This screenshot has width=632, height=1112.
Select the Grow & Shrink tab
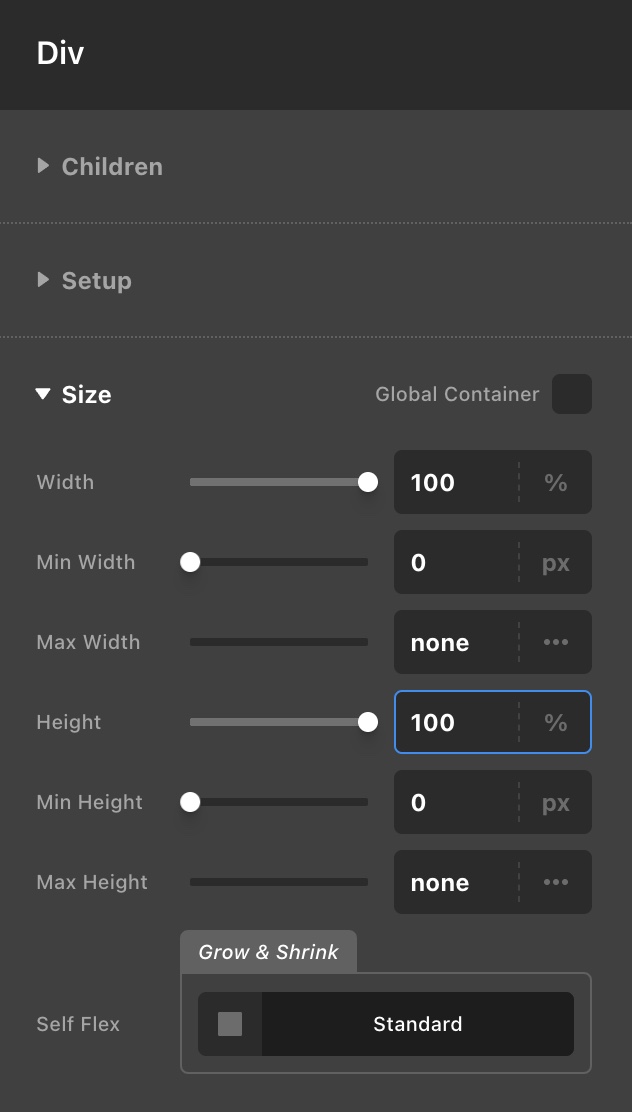268,952
